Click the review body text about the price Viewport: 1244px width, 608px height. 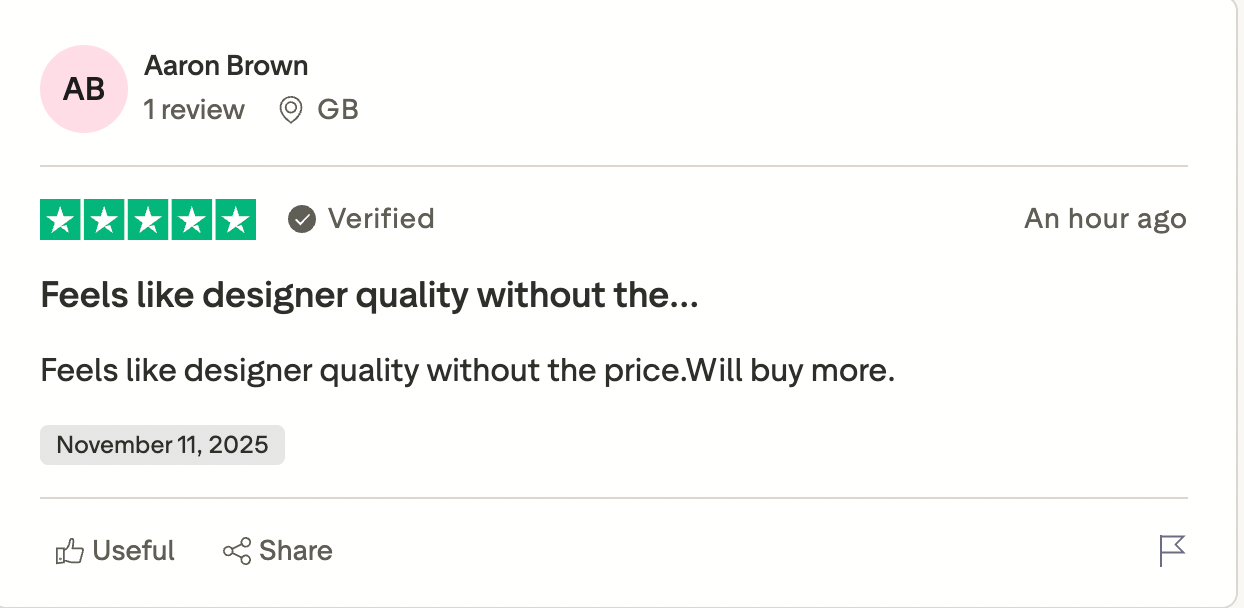click(467, 371)
